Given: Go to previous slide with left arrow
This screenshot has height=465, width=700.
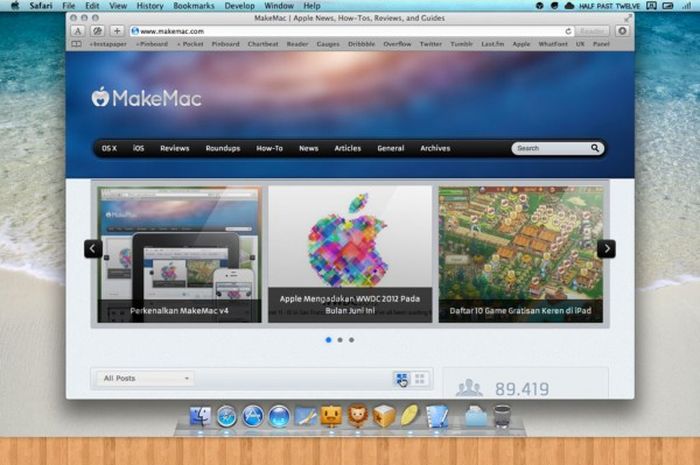Looking at the screenshot, I should (93, 249).
